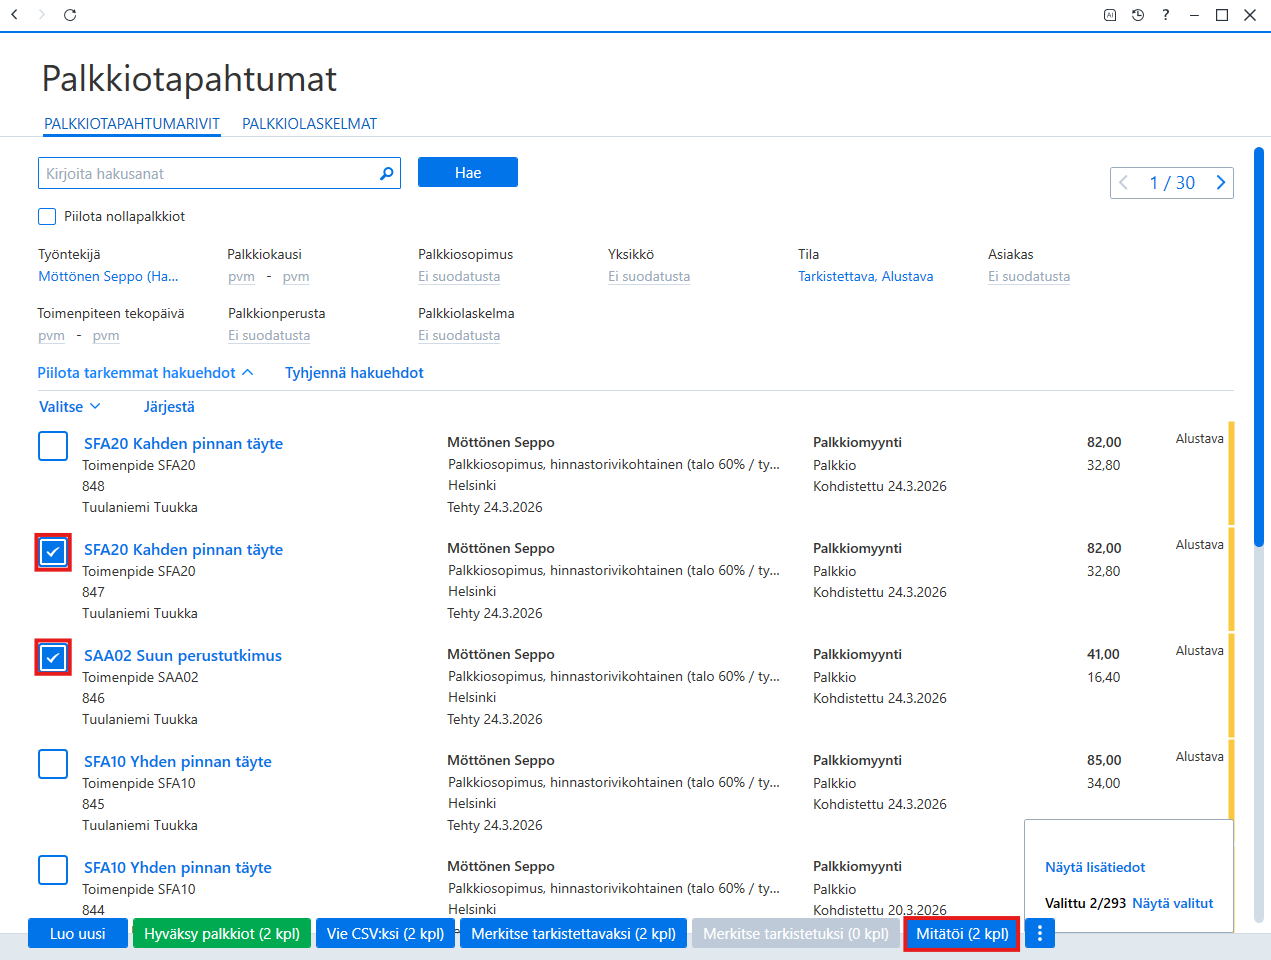Select the row 845 checkbox
The image size is (1271, 960).
point(53,764)
